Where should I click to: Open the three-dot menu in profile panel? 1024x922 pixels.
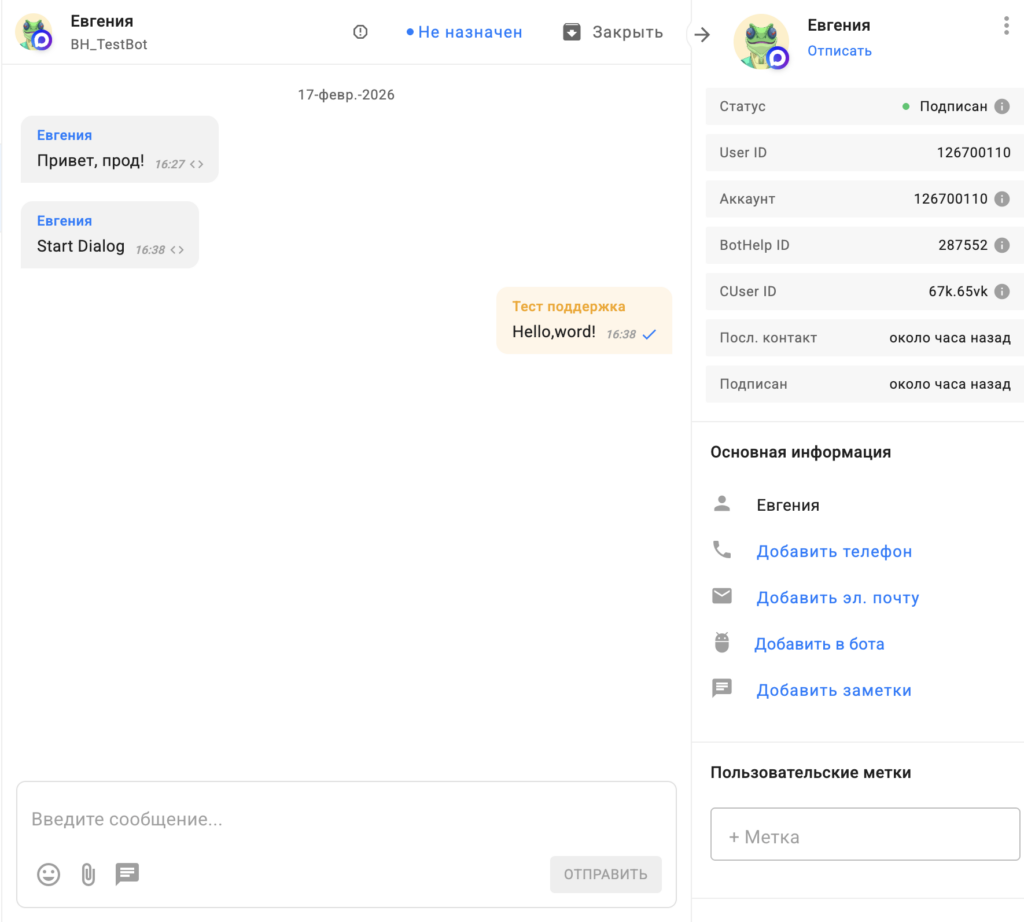tap(1006, 27)
